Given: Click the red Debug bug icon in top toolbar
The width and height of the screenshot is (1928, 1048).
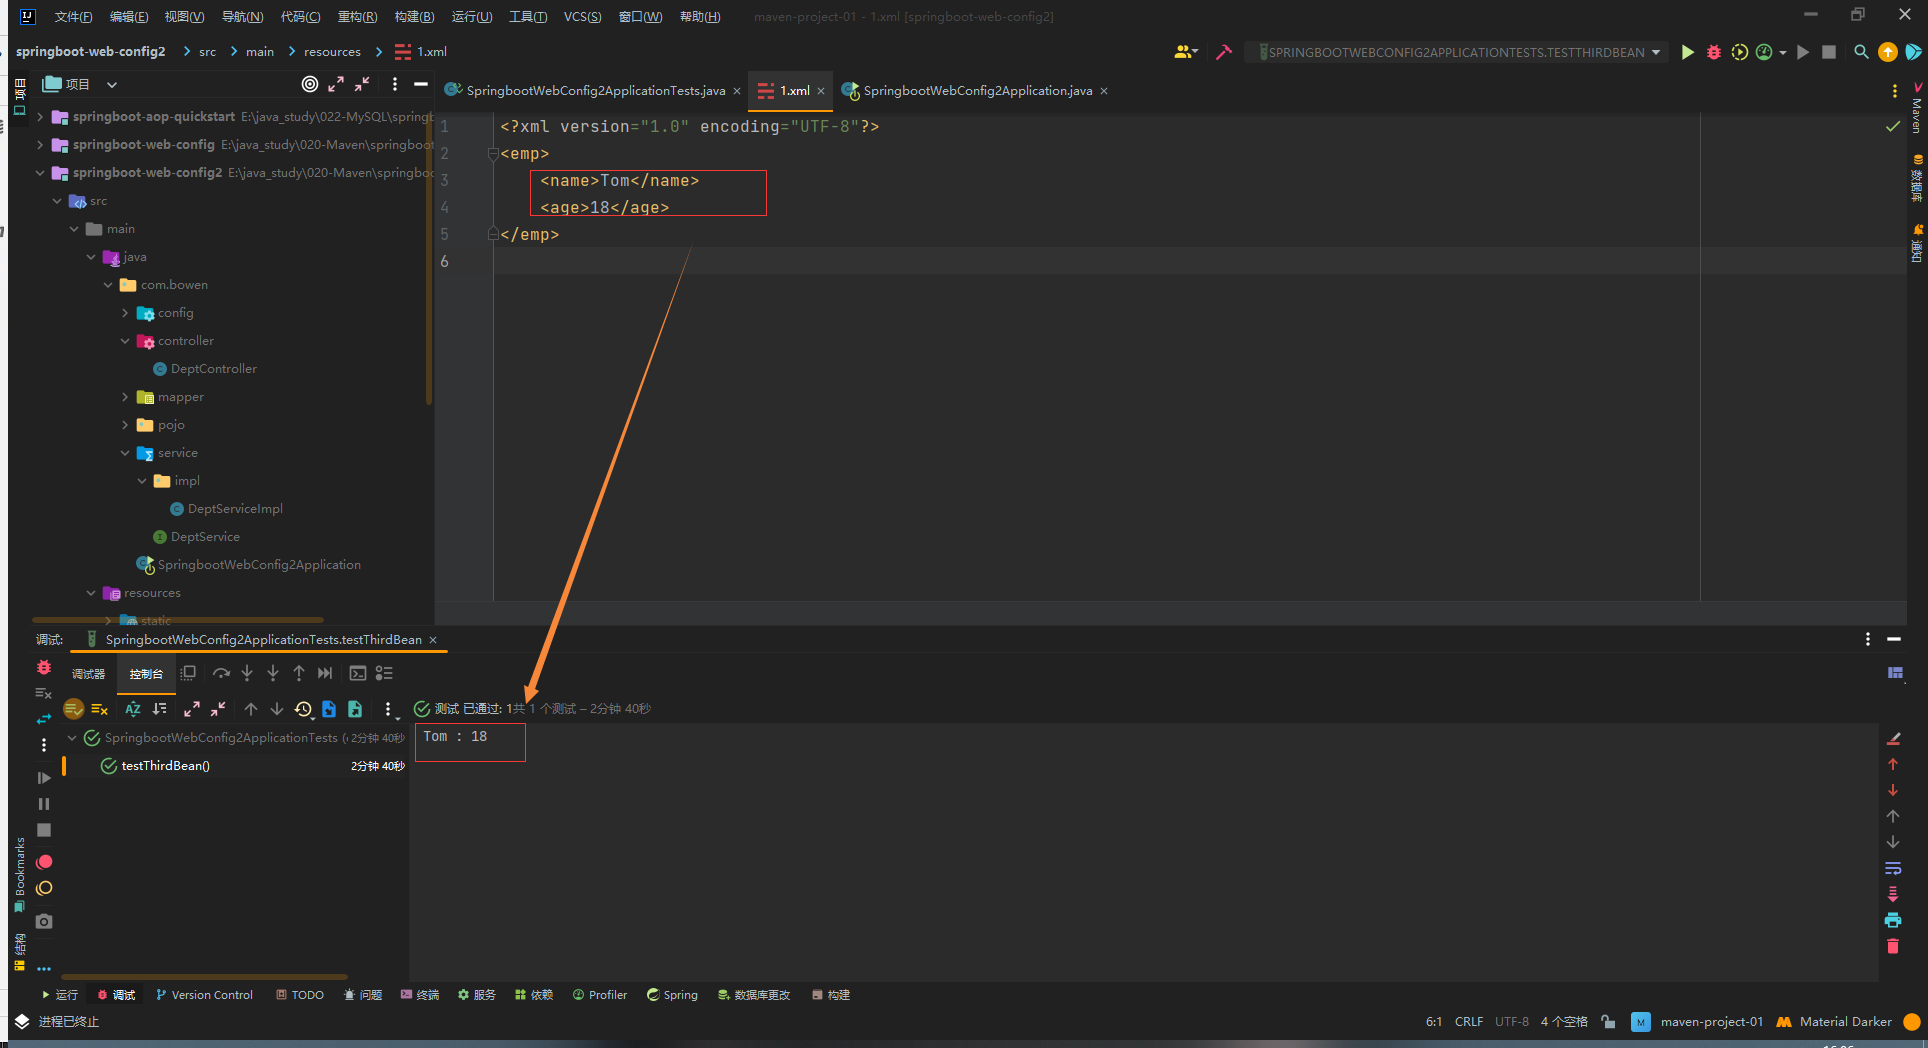Looking at the screenshot, I should coord(1713,52).
